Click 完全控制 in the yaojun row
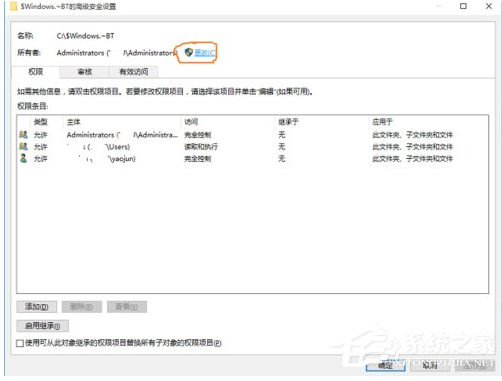The width and height of the screenshot is (502, 381). 198,159
